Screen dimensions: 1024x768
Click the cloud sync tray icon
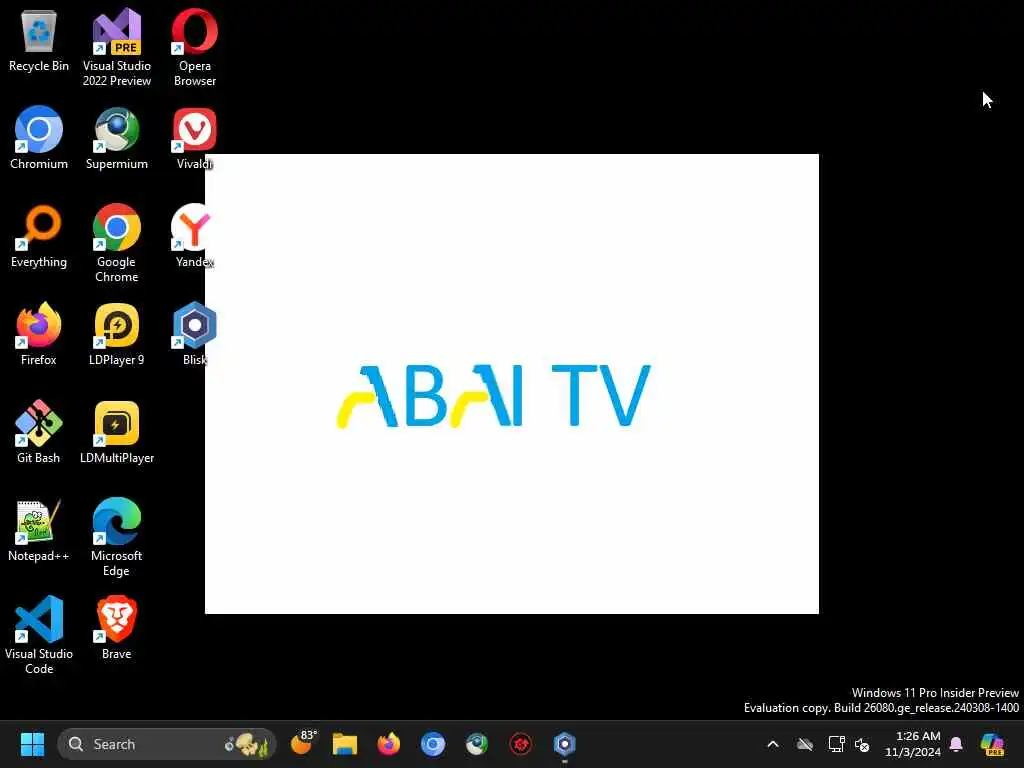tap(805, 744)
